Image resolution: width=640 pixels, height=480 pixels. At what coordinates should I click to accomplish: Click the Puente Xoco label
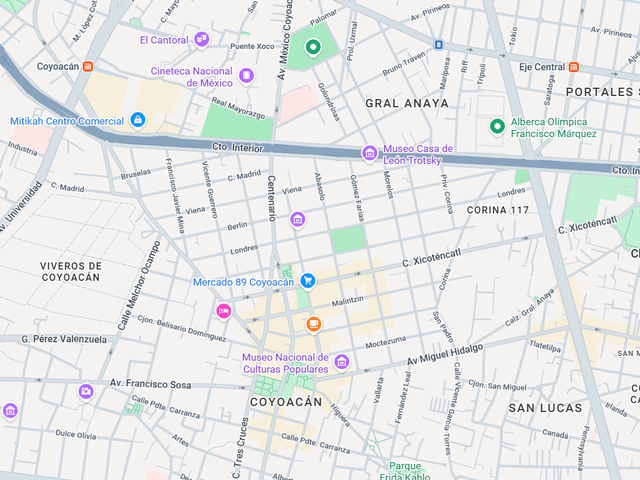coord(252,46)
